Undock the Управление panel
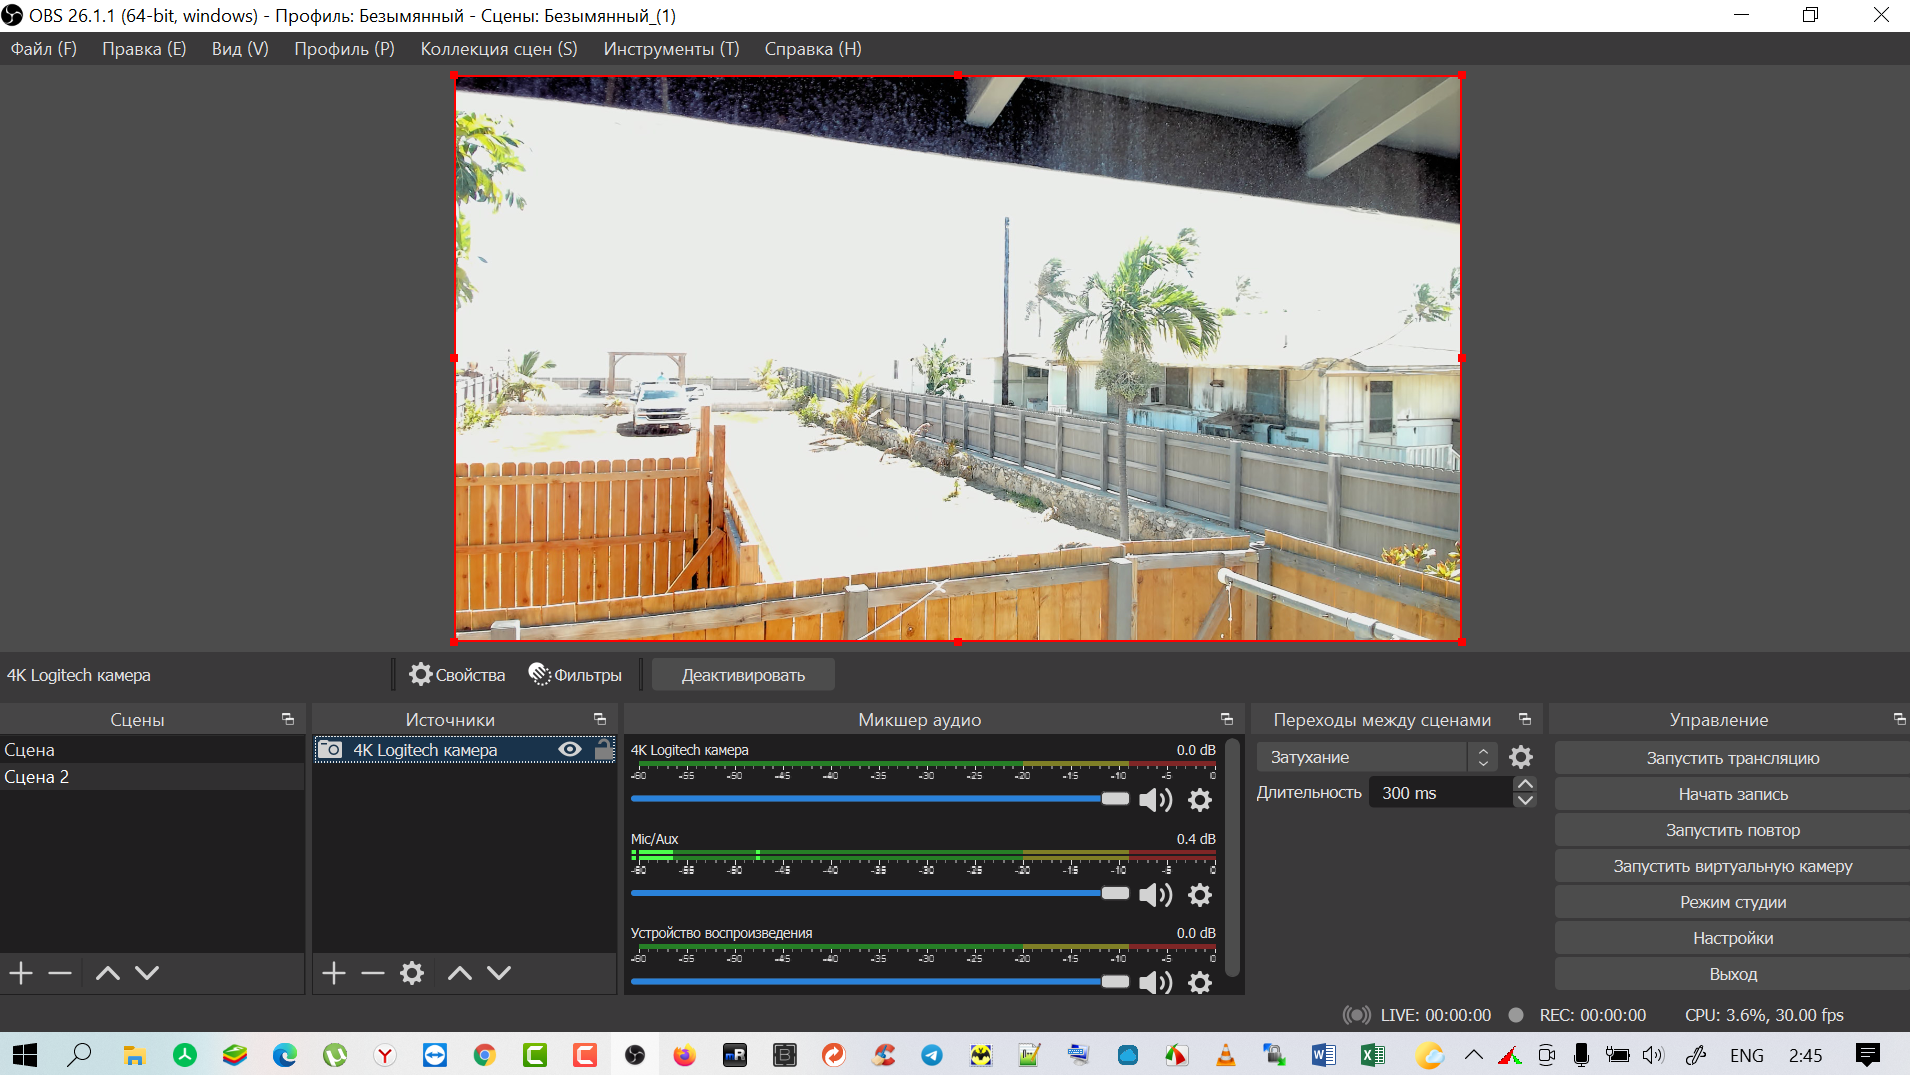Image resolution: width=1910 pixels, height=1075 pixels. click(1899, 719)
